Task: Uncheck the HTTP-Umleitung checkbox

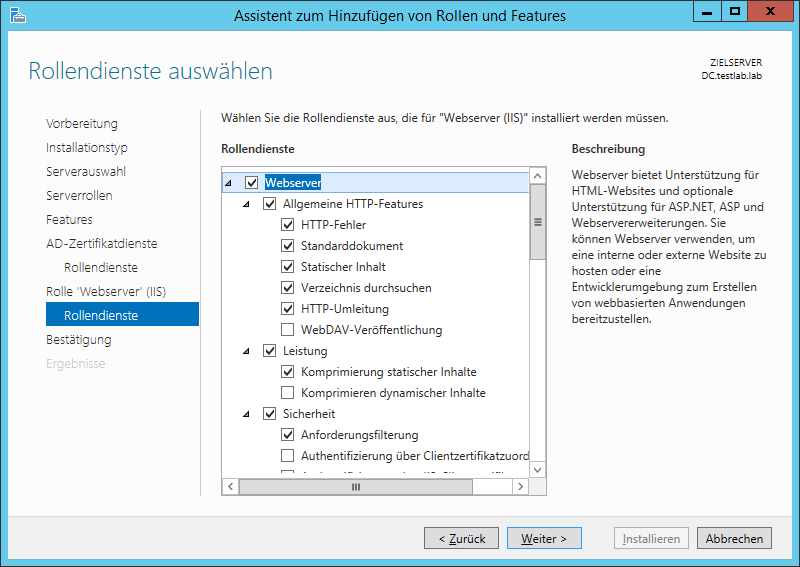Action: pos(288,309)
